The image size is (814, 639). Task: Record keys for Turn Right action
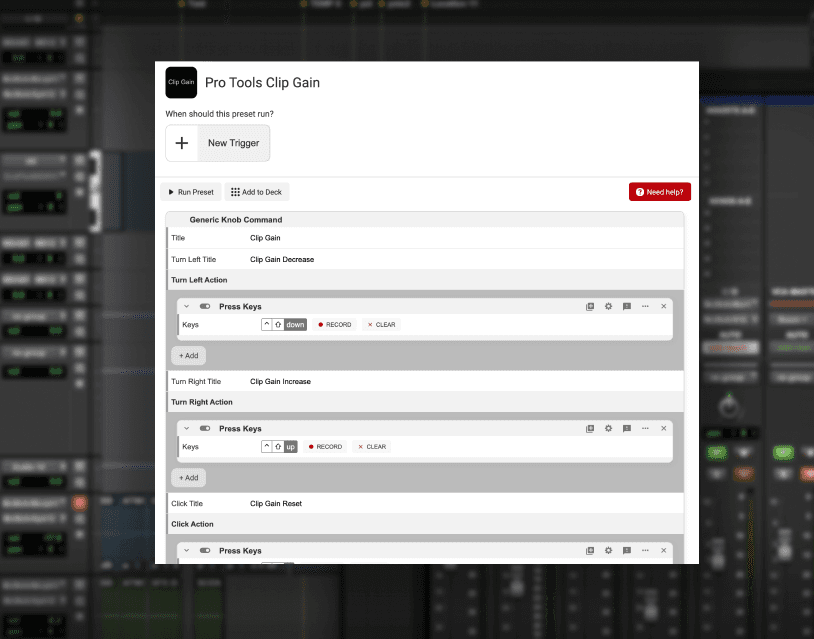pos(325,446)
